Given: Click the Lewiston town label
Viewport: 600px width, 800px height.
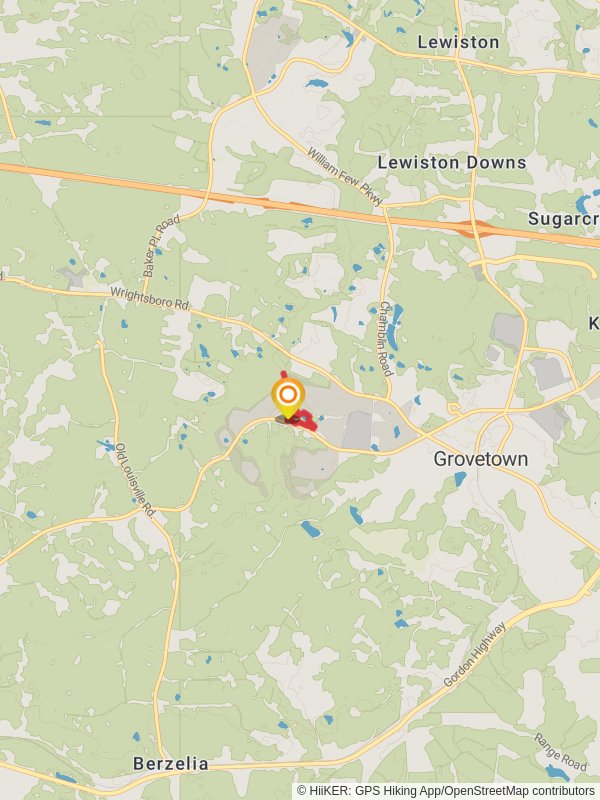Looking at the screenshot, I should pyautogui.click(x=458, y=42).
